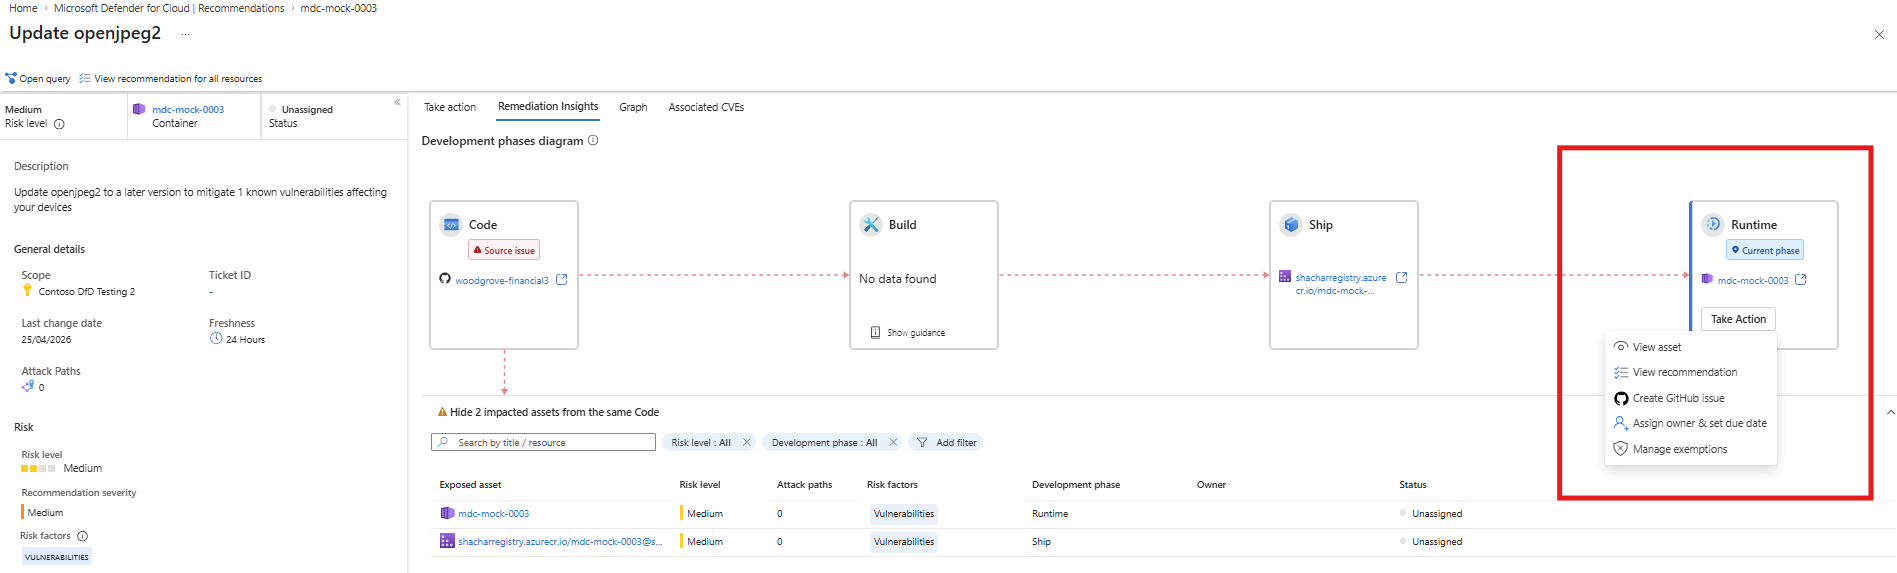Click the GitHub icon beside woodgrove-financial3

(445, 279)
